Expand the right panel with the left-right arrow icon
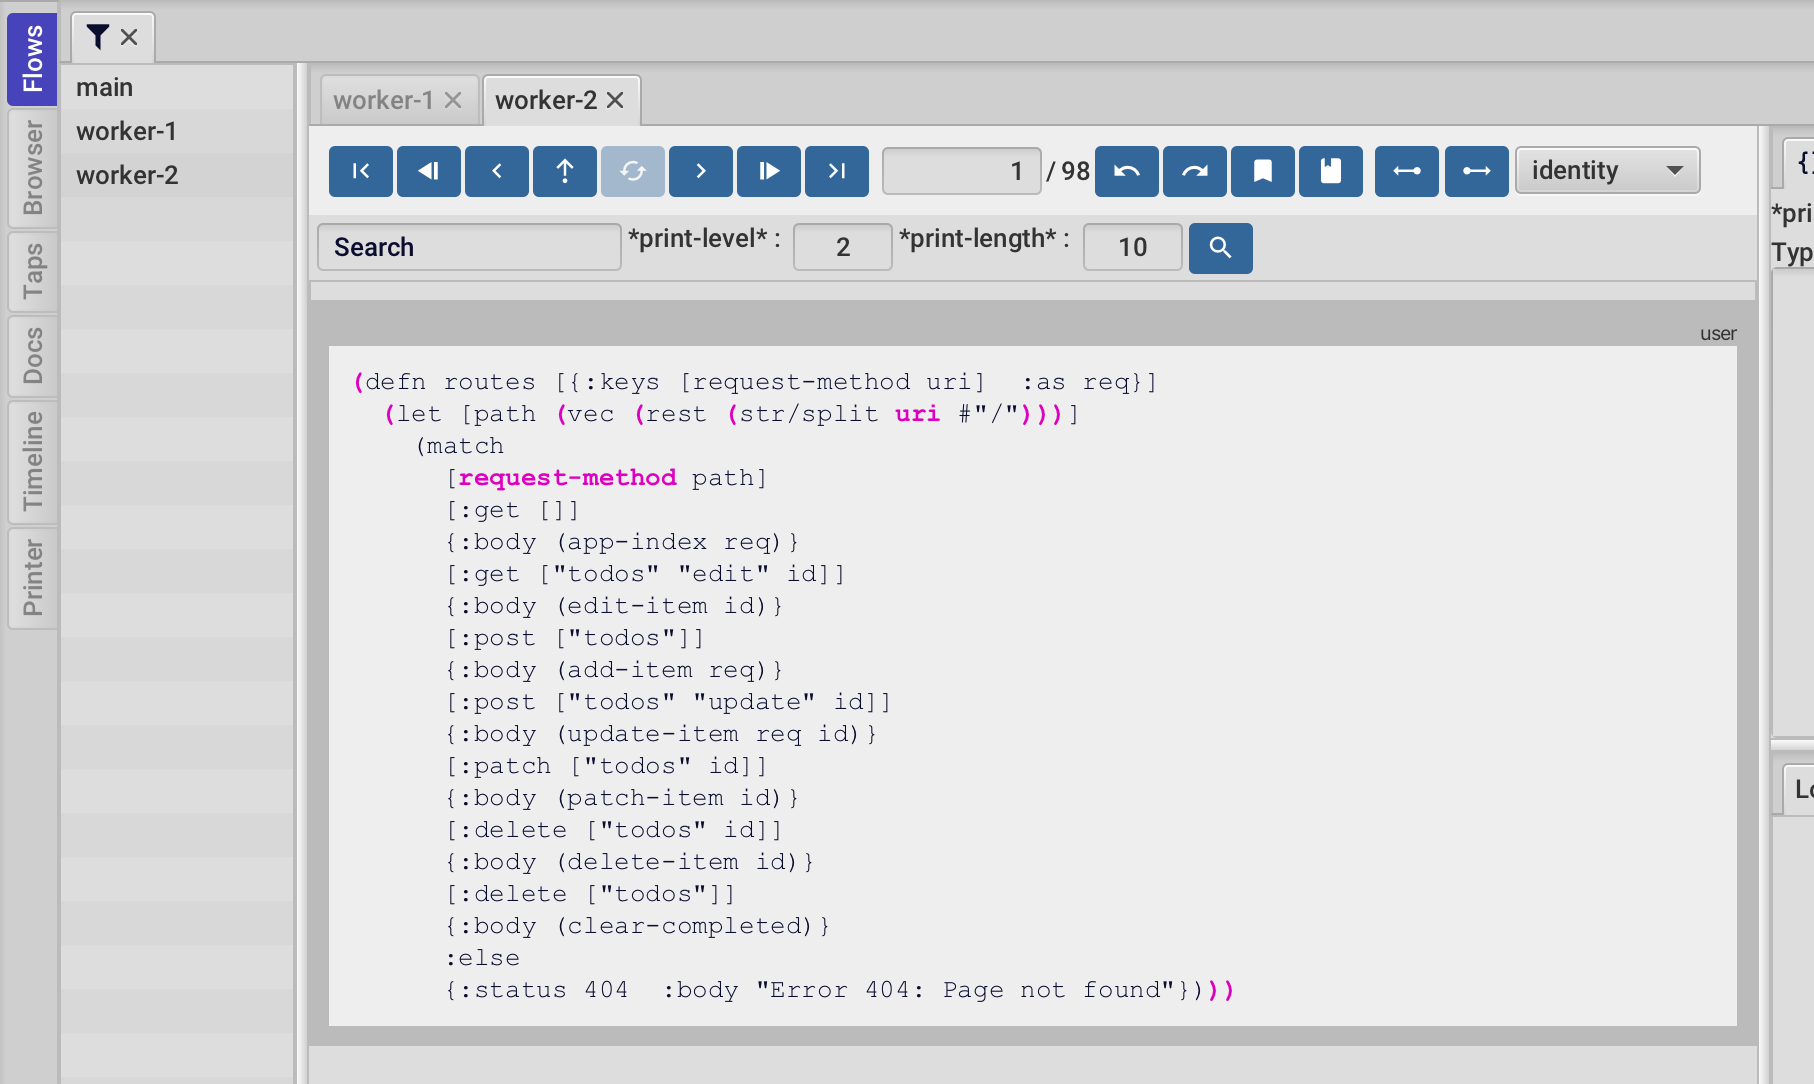 click(1406, 171)
